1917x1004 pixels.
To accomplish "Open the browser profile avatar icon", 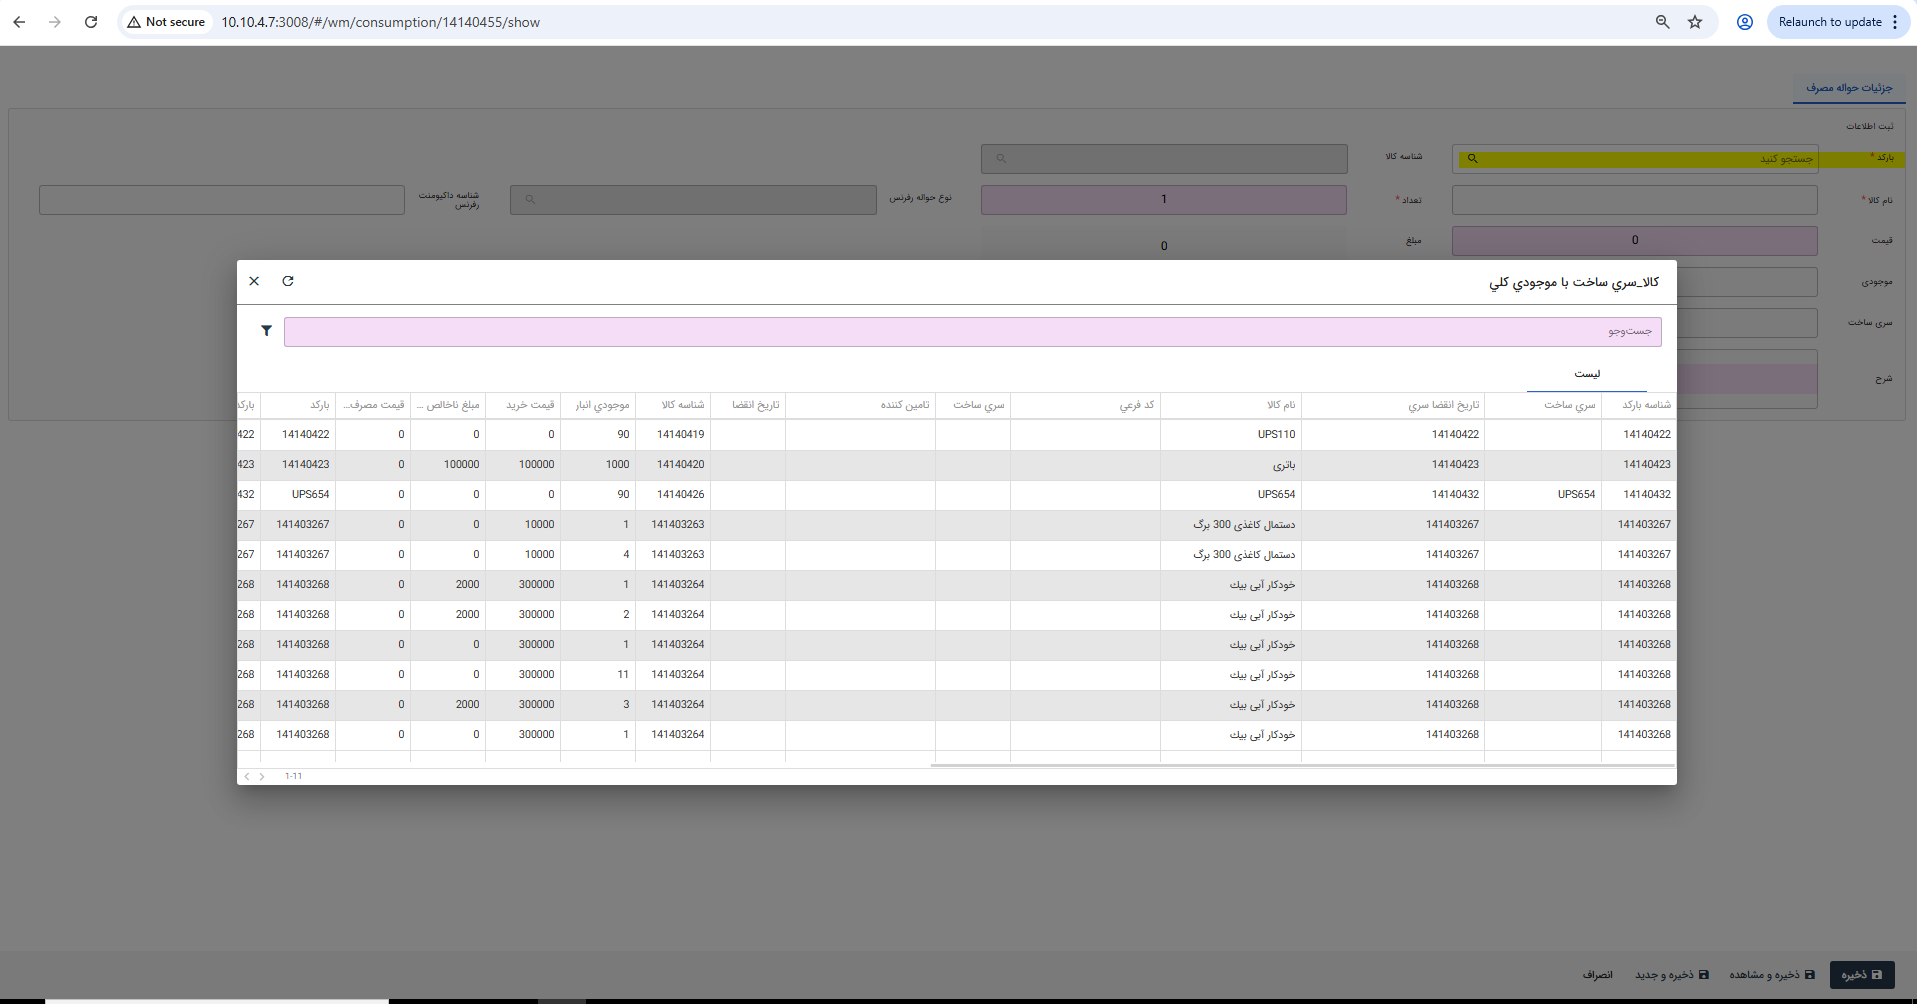I will tap(1744, 22).
